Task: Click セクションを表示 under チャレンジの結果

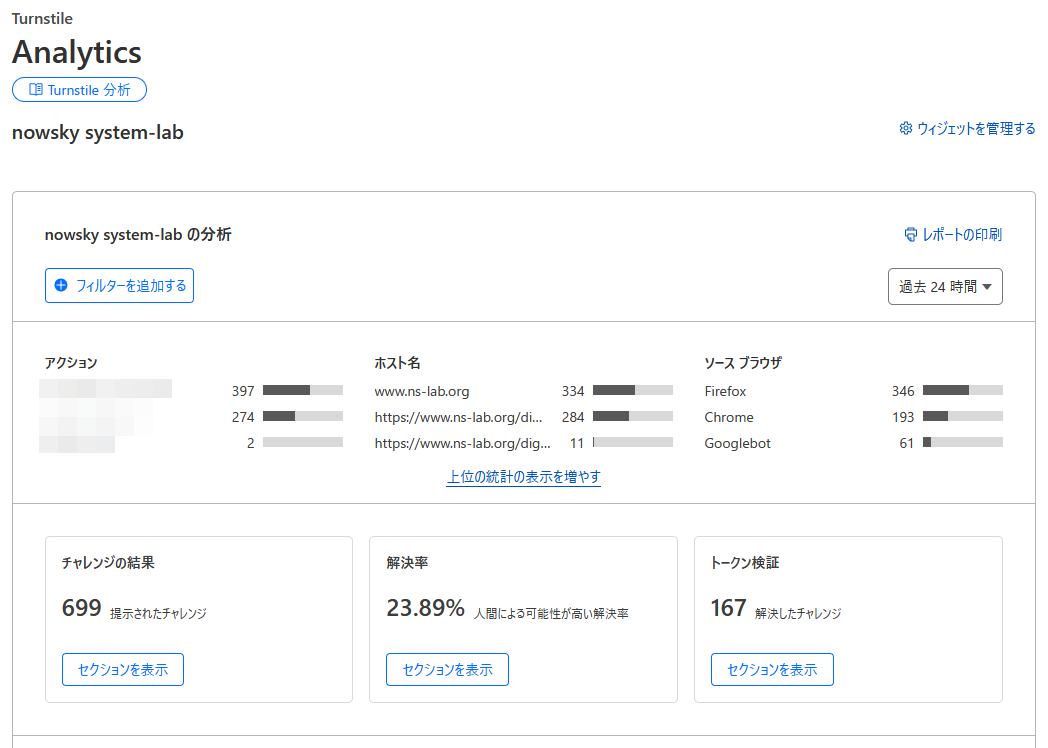Action: pos(123,670)
